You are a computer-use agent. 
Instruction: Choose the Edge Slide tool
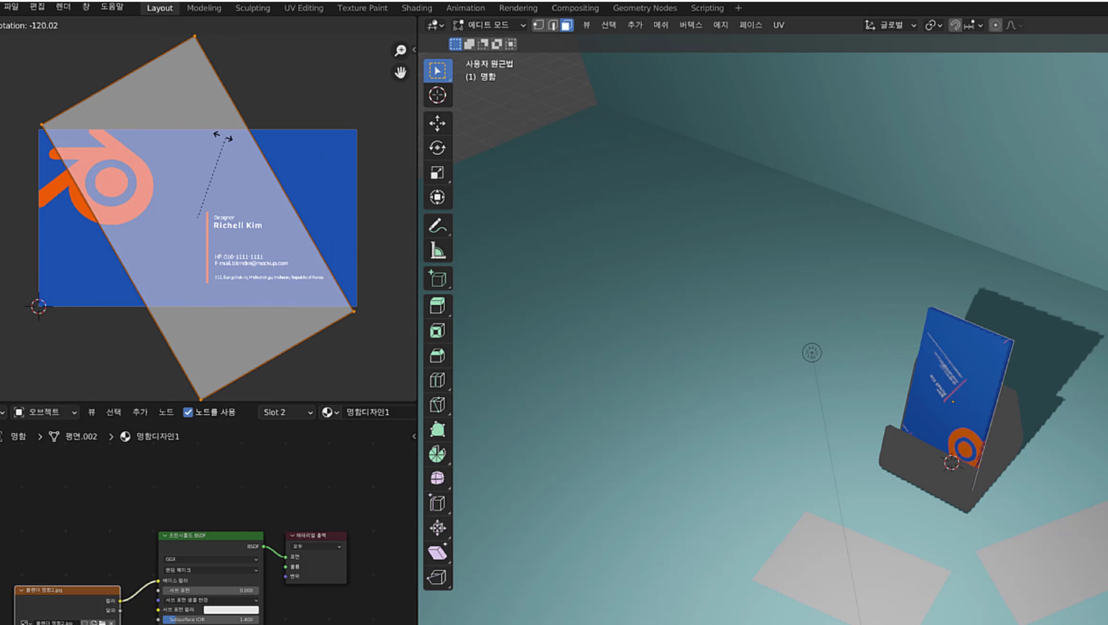437,503
